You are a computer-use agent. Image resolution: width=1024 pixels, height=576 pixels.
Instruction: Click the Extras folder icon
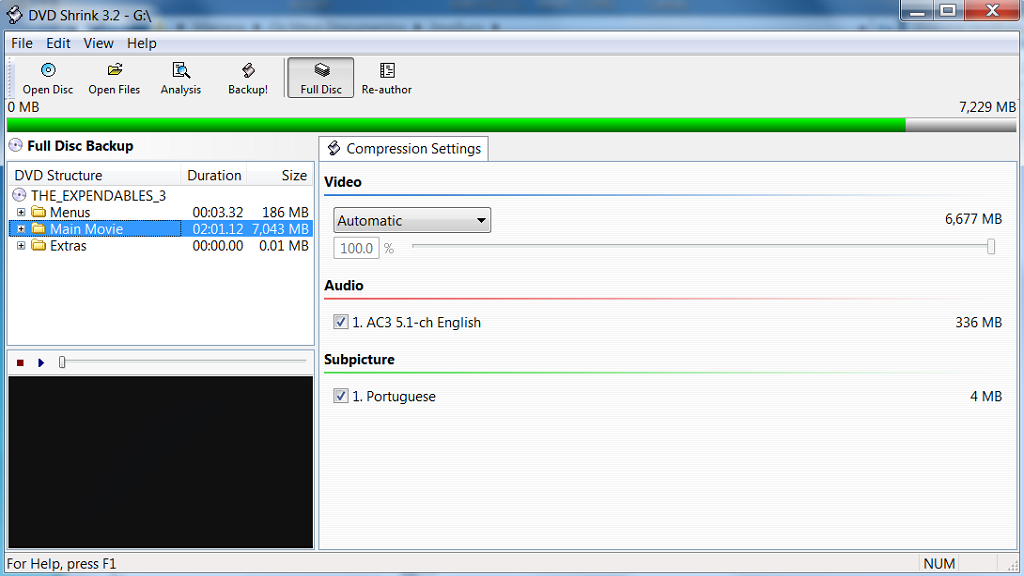(x=39, y=246)
